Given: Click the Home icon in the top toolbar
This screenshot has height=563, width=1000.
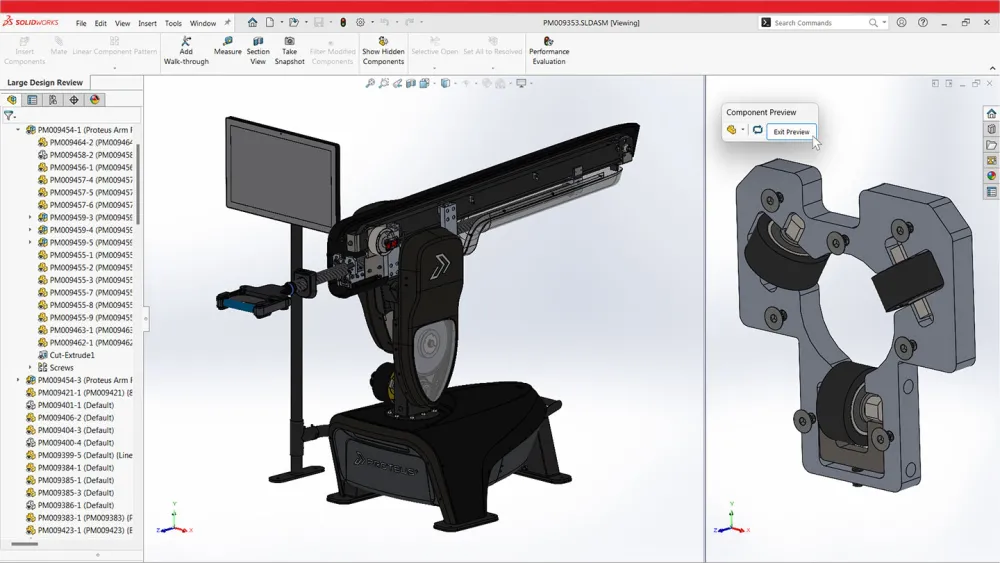Looking at the screenshot, I should pos(253,22).
